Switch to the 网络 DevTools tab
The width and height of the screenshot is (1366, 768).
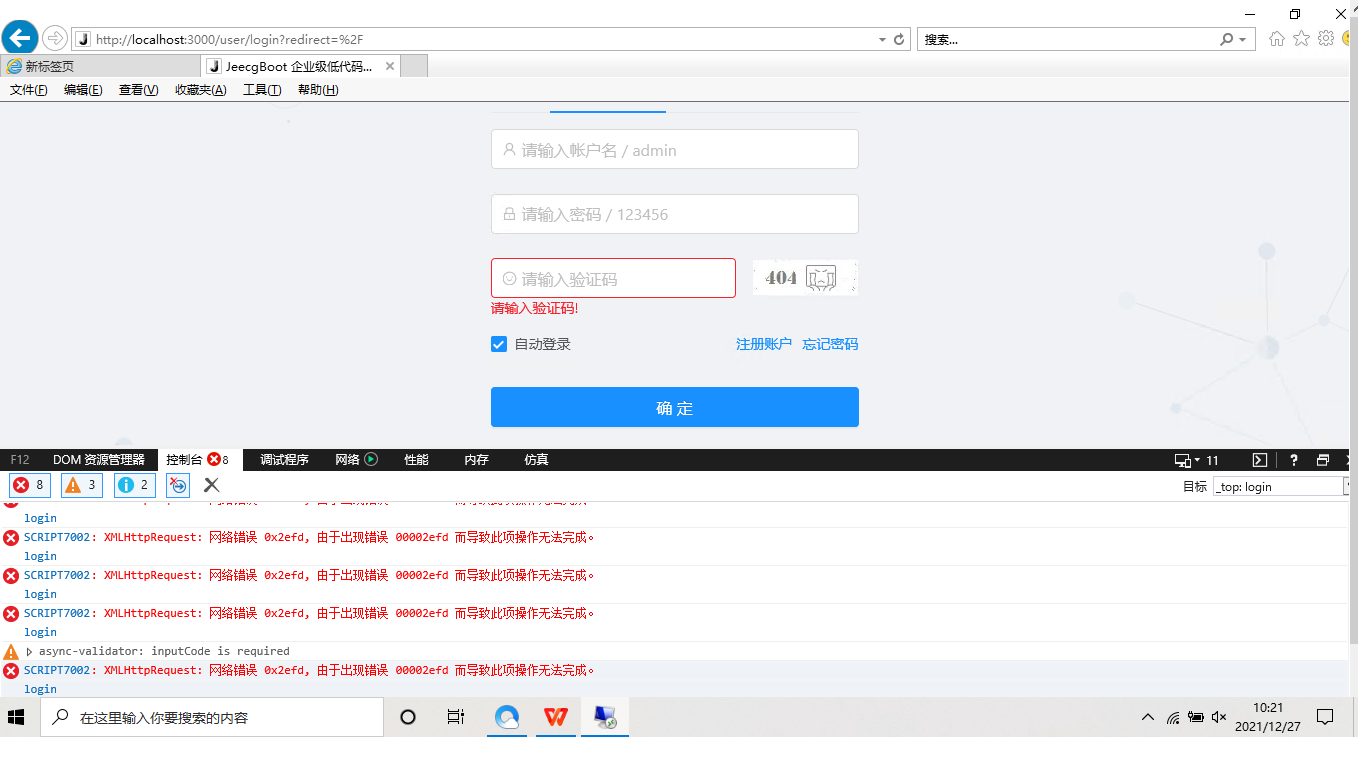point(346,460)
